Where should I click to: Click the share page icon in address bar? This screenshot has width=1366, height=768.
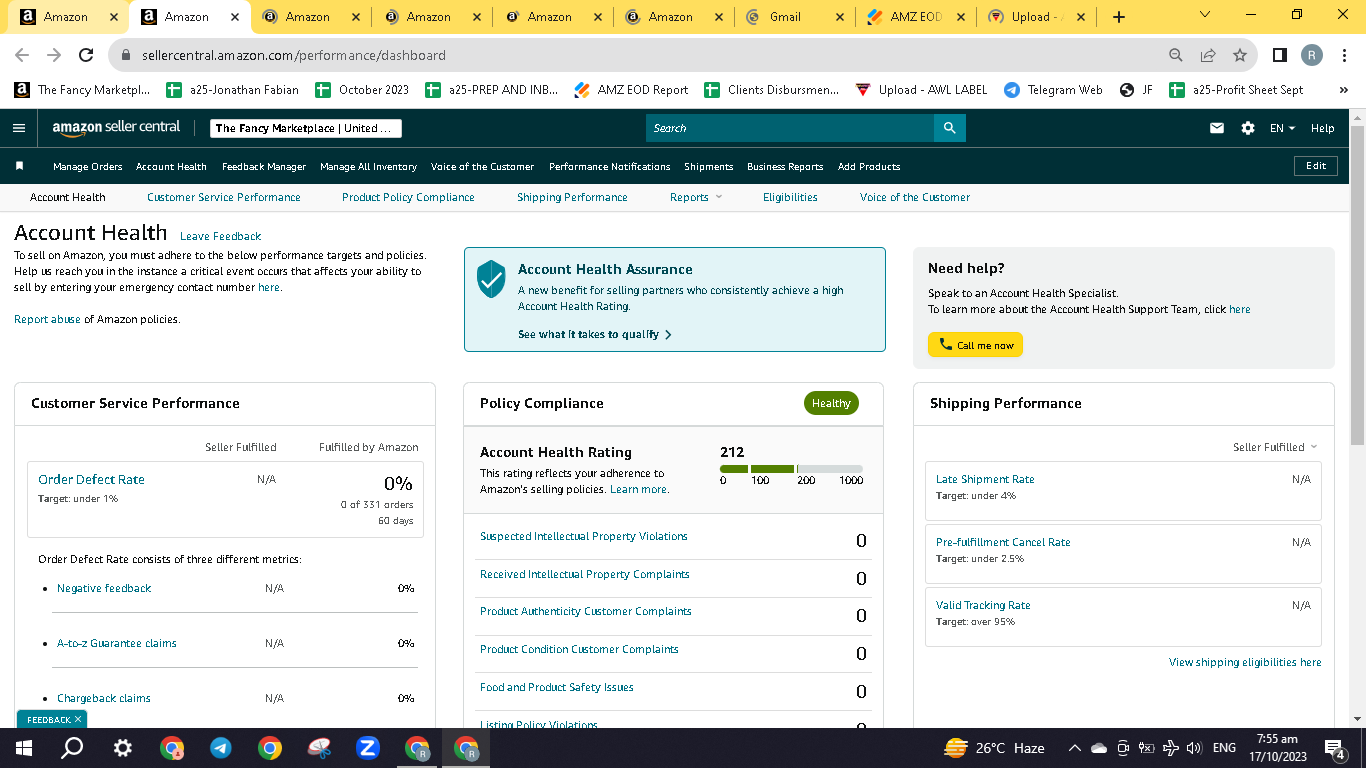1208,55
